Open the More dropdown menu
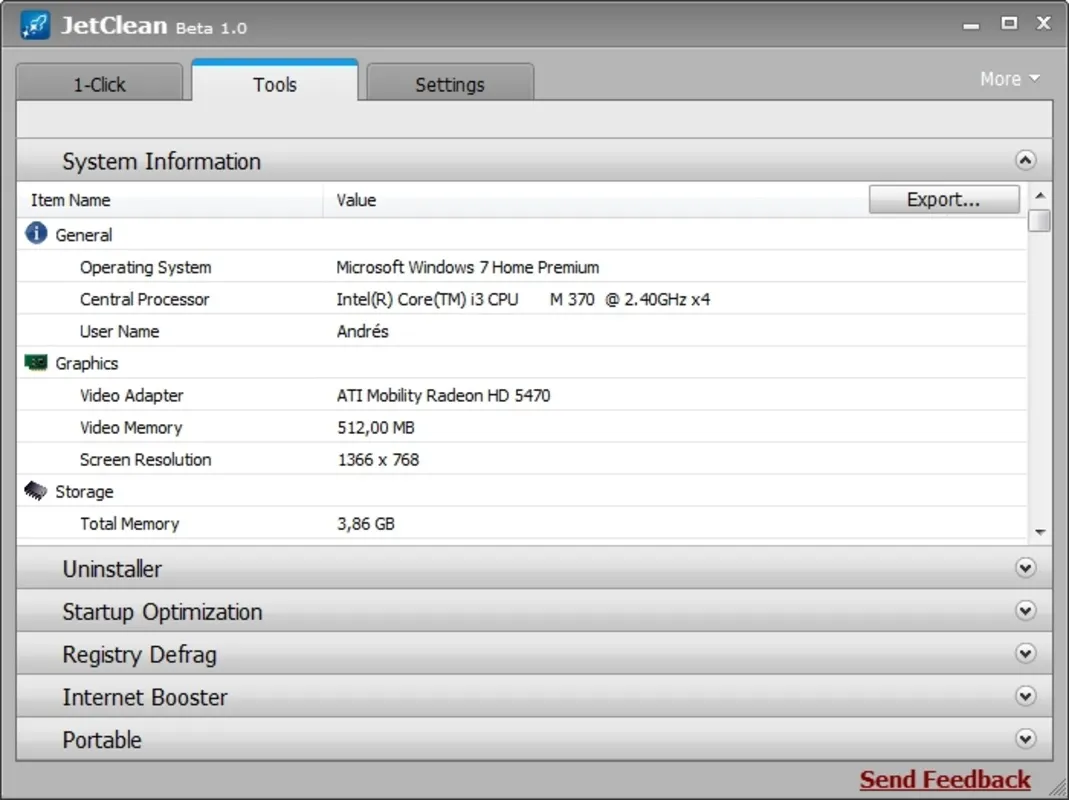This screenshot has height=800, width=1069. point(1010,79)
